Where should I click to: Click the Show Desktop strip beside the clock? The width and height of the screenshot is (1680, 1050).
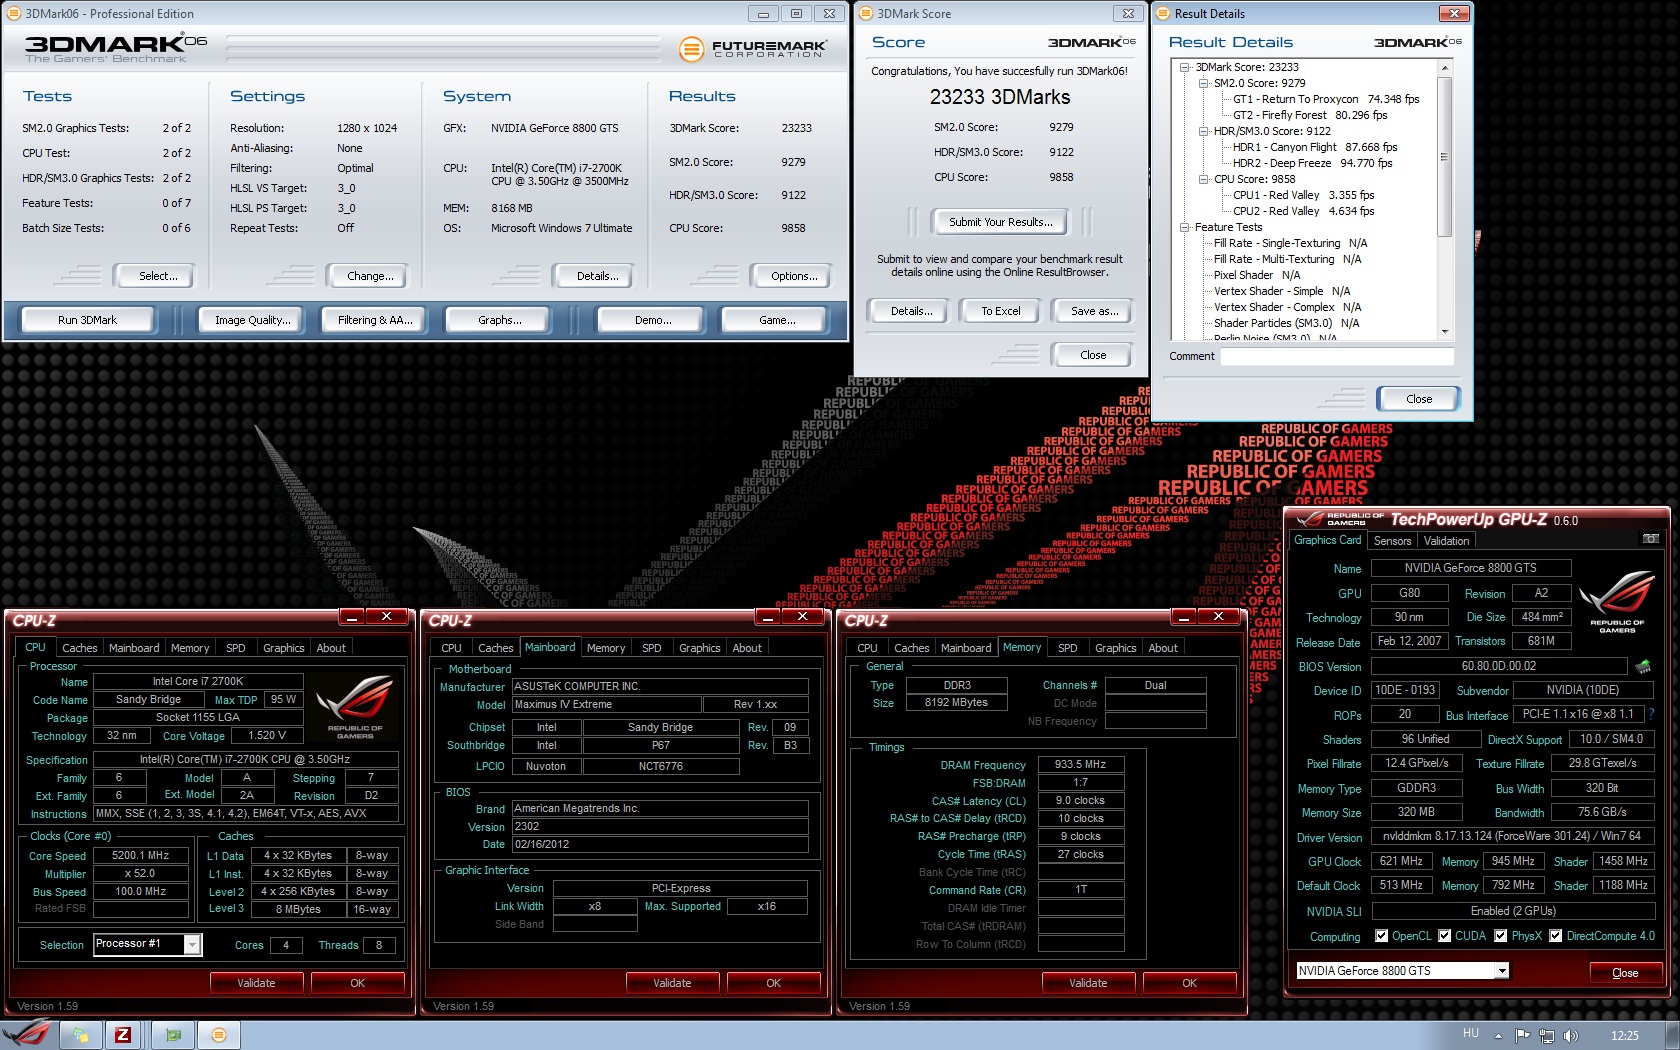tap(1672, 1035)
